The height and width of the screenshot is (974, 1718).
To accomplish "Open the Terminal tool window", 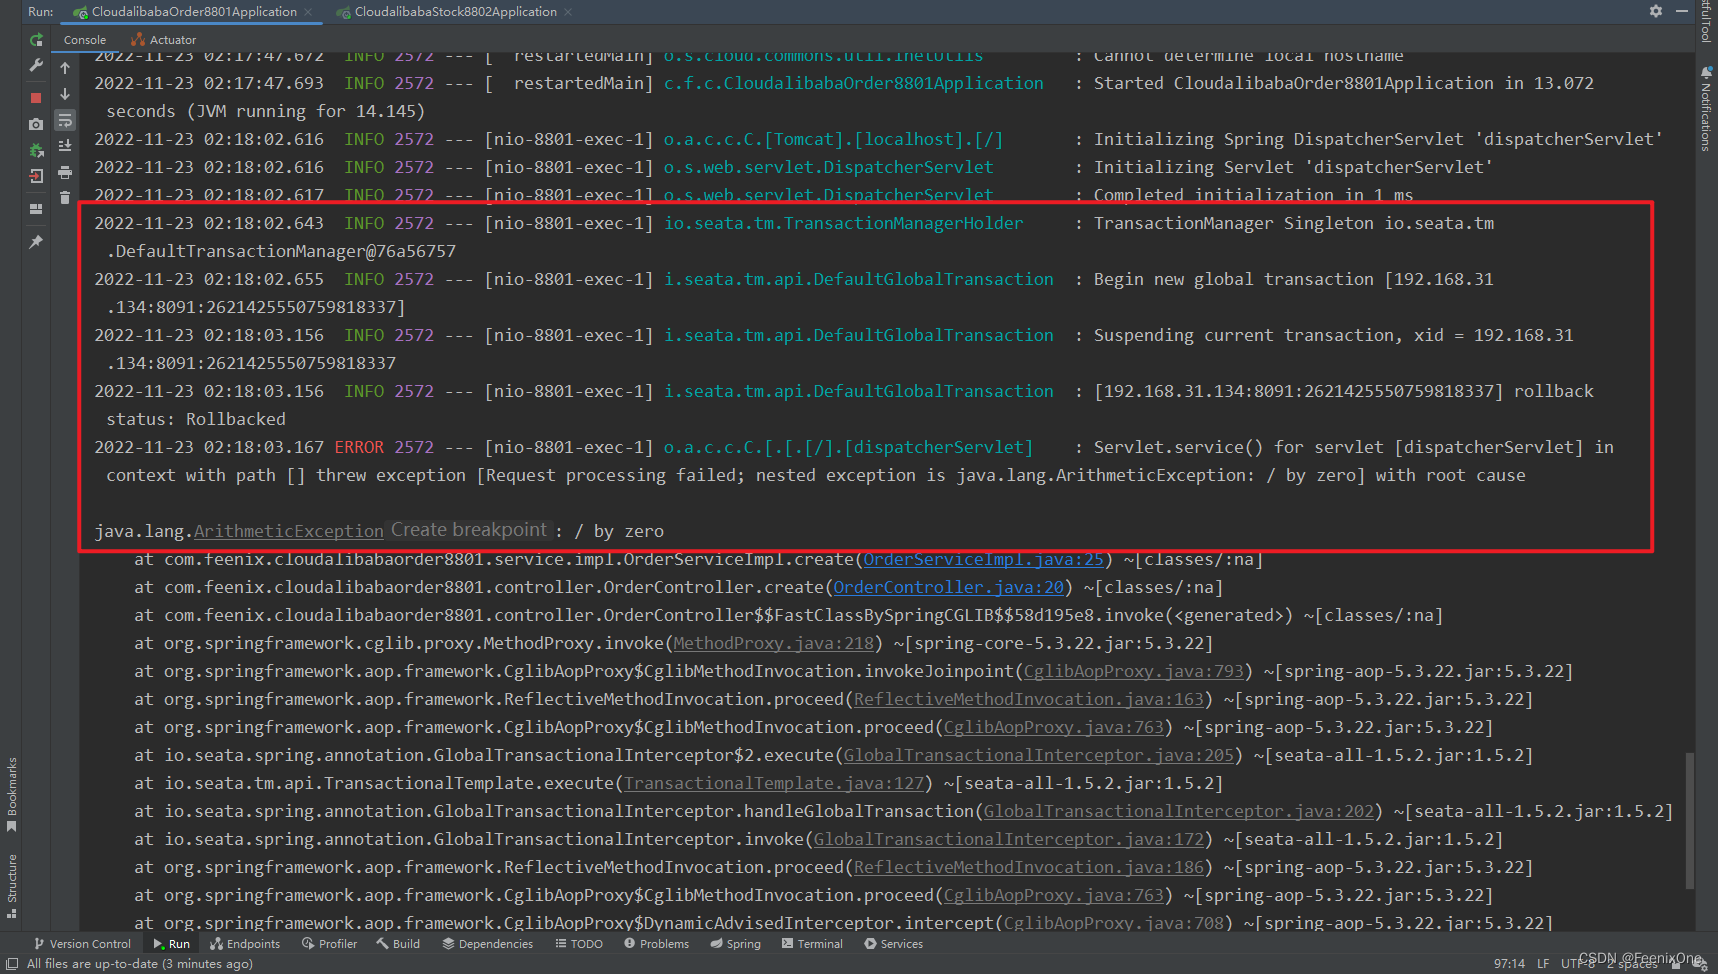I will click(x=812, y=944).
